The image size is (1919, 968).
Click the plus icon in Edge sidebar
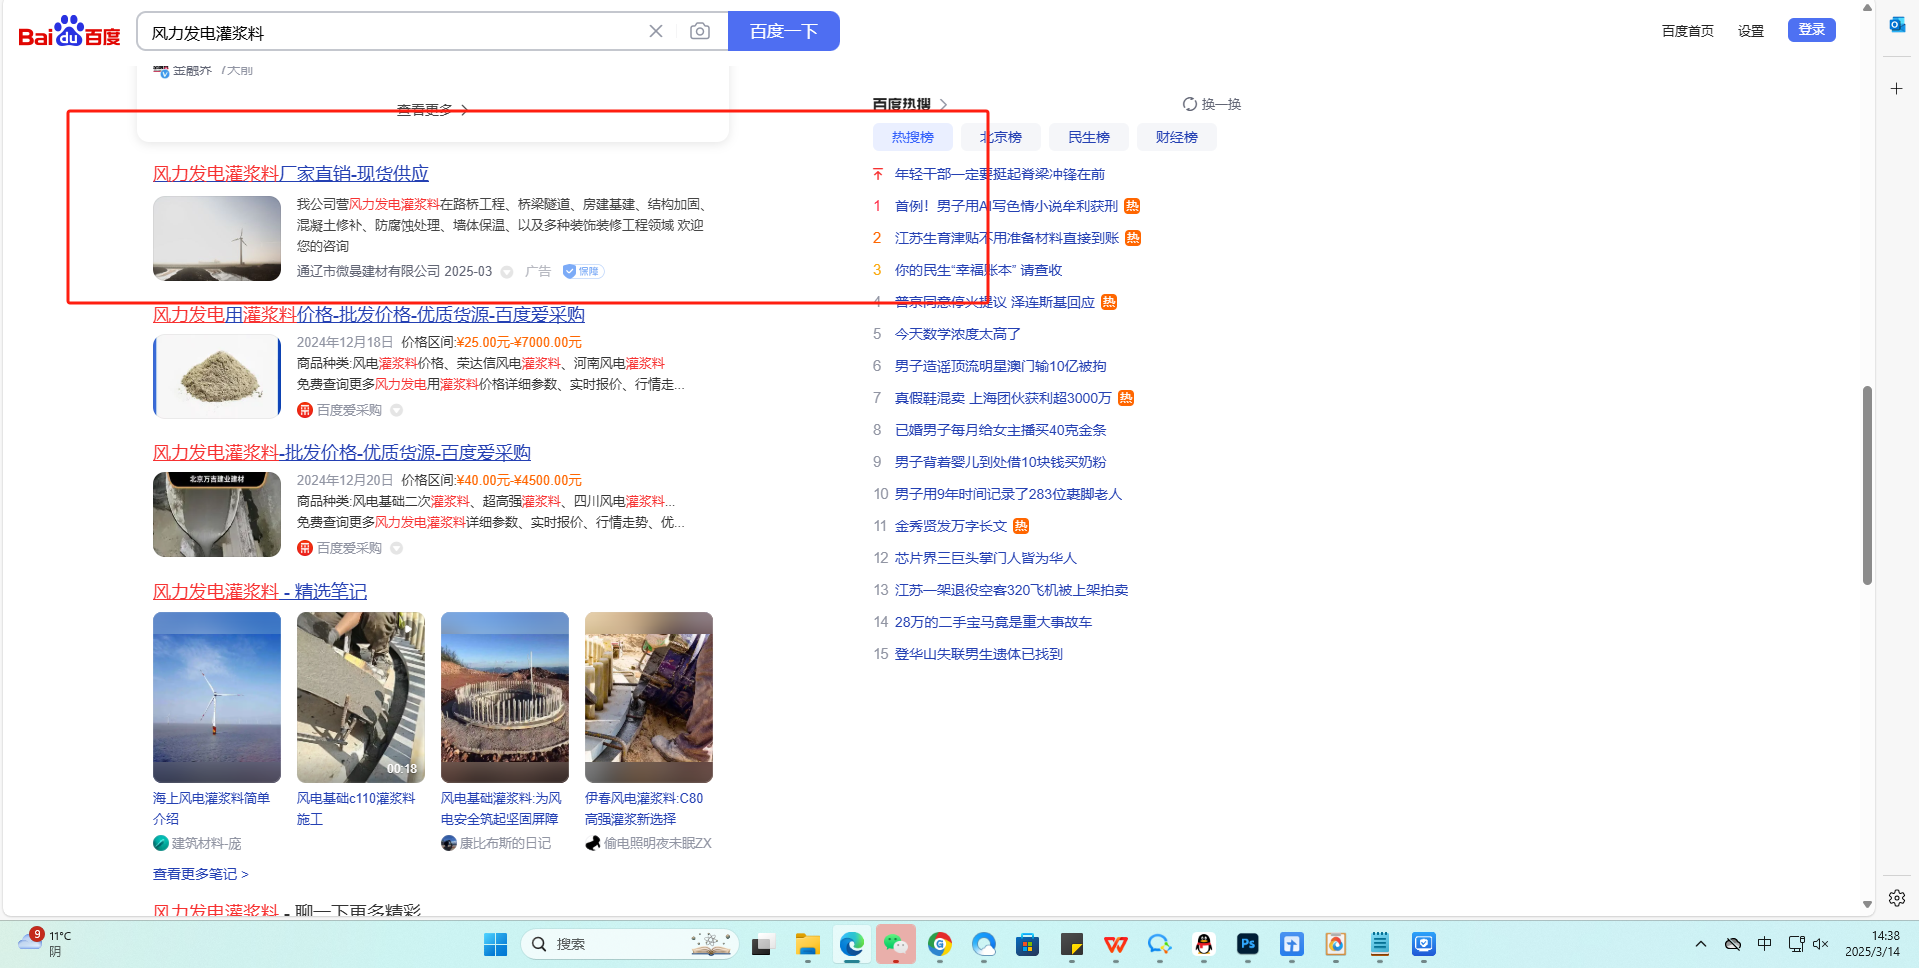coord(1896,89)
